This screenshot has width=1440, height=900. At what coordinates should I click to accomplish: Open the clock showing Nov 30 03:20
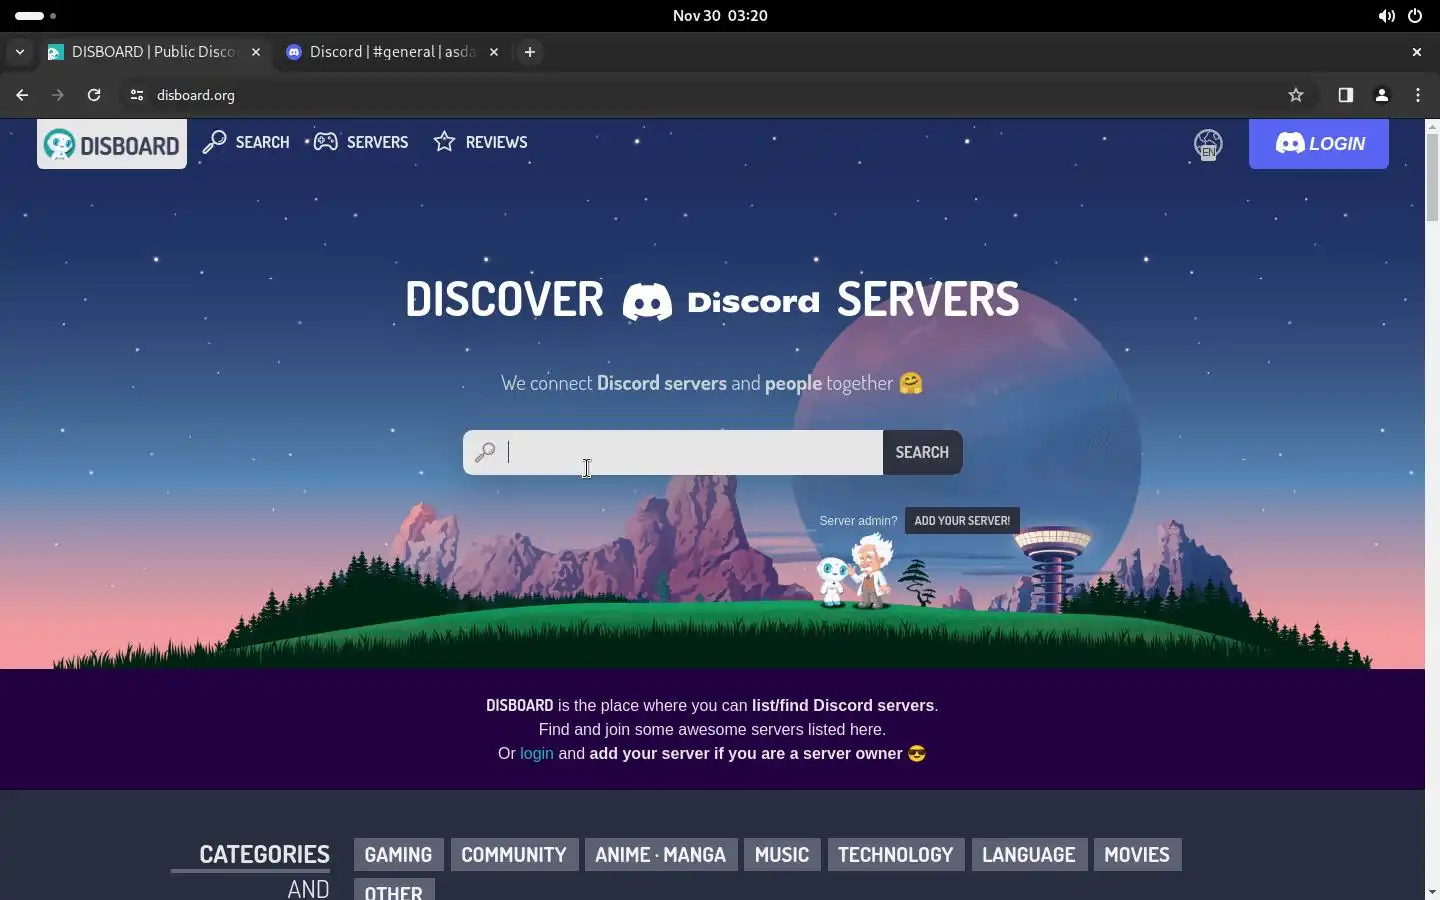[x=720, y=16]
